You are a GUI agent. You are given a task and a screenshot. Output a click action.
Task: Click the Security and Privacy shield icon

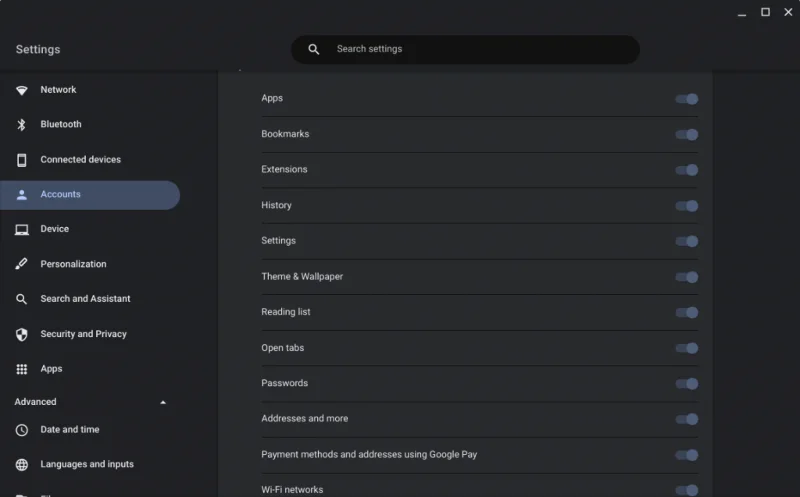(x=21, y=334)
